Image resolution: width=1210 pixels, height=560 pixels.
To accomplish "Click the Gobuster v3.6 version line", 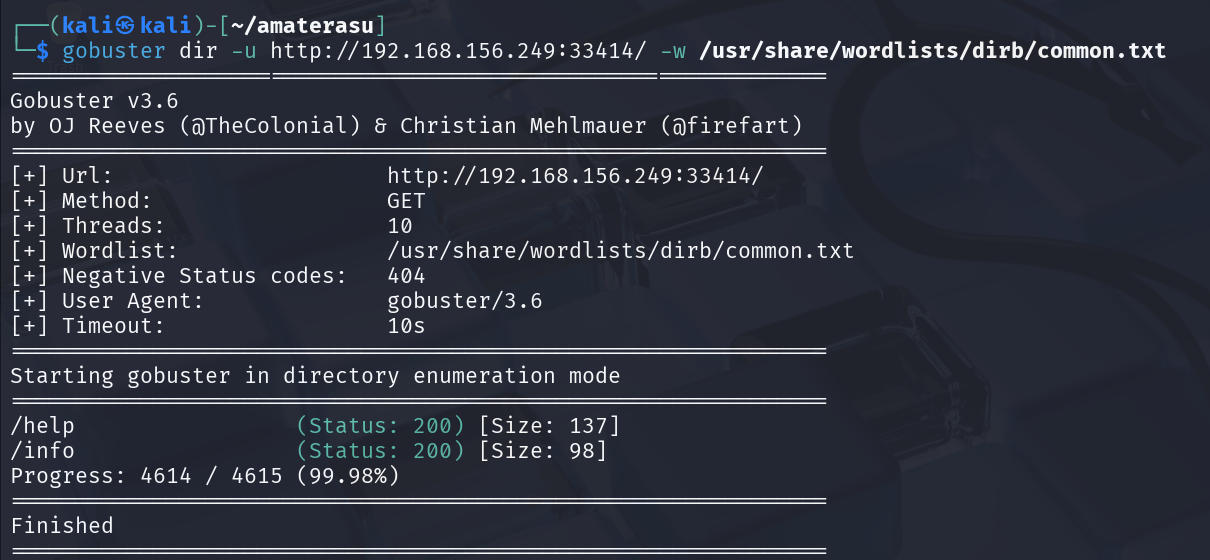I will point(95,101).
